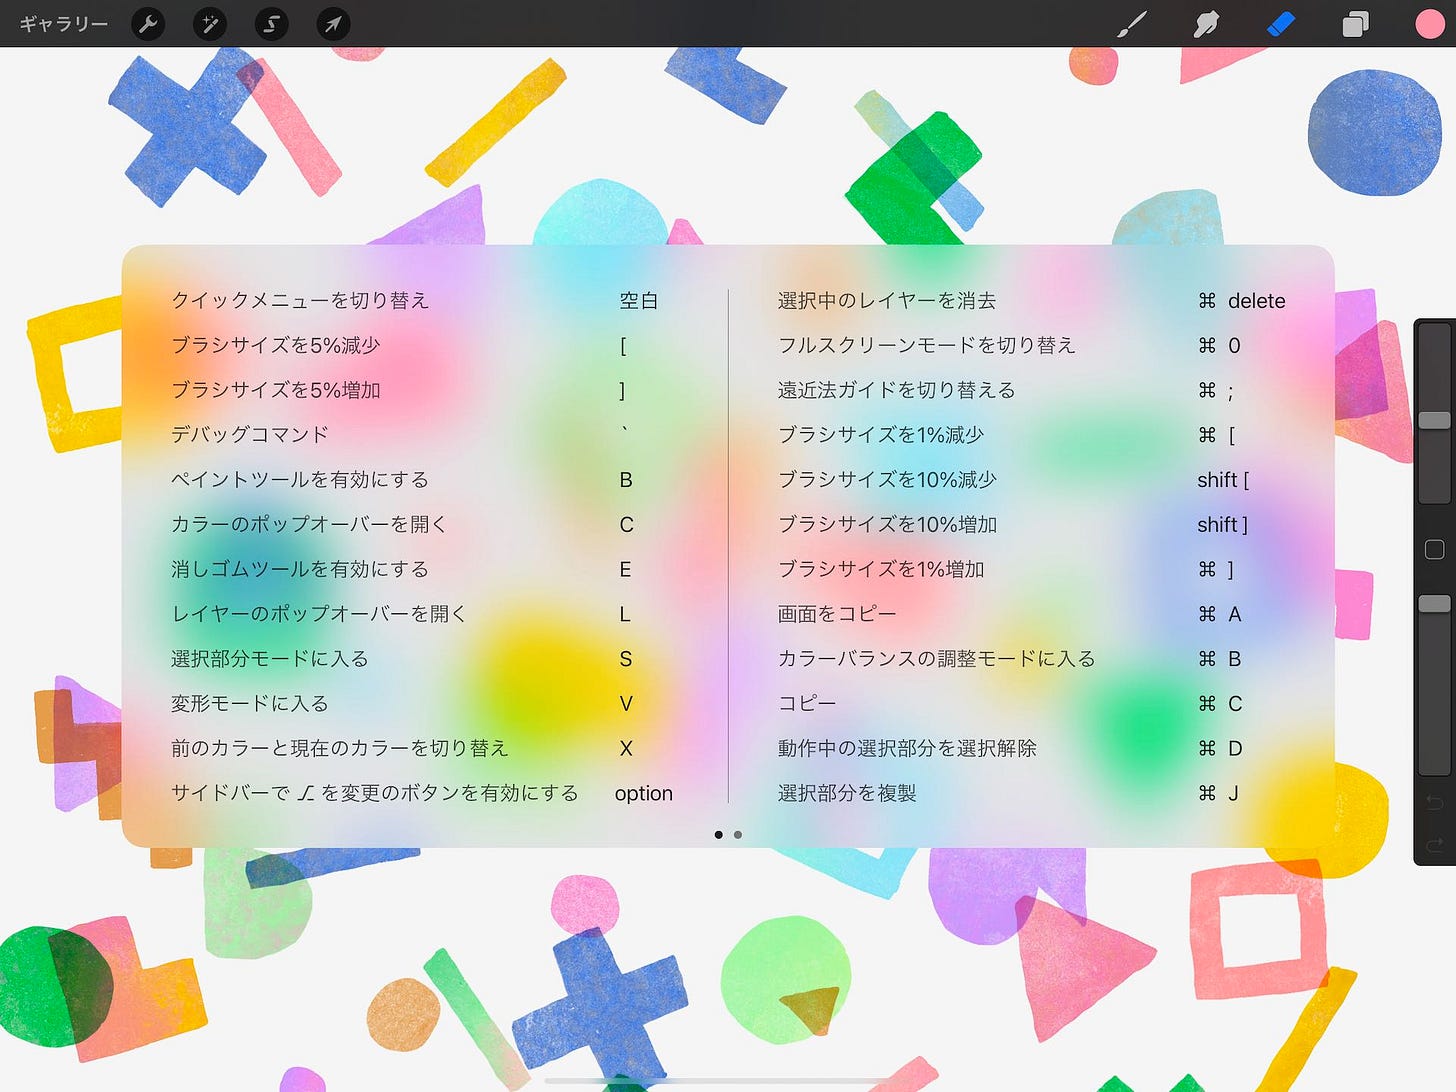Select the Paint brush tool
This screenshot has height=1092, width=1456.
1132,23
